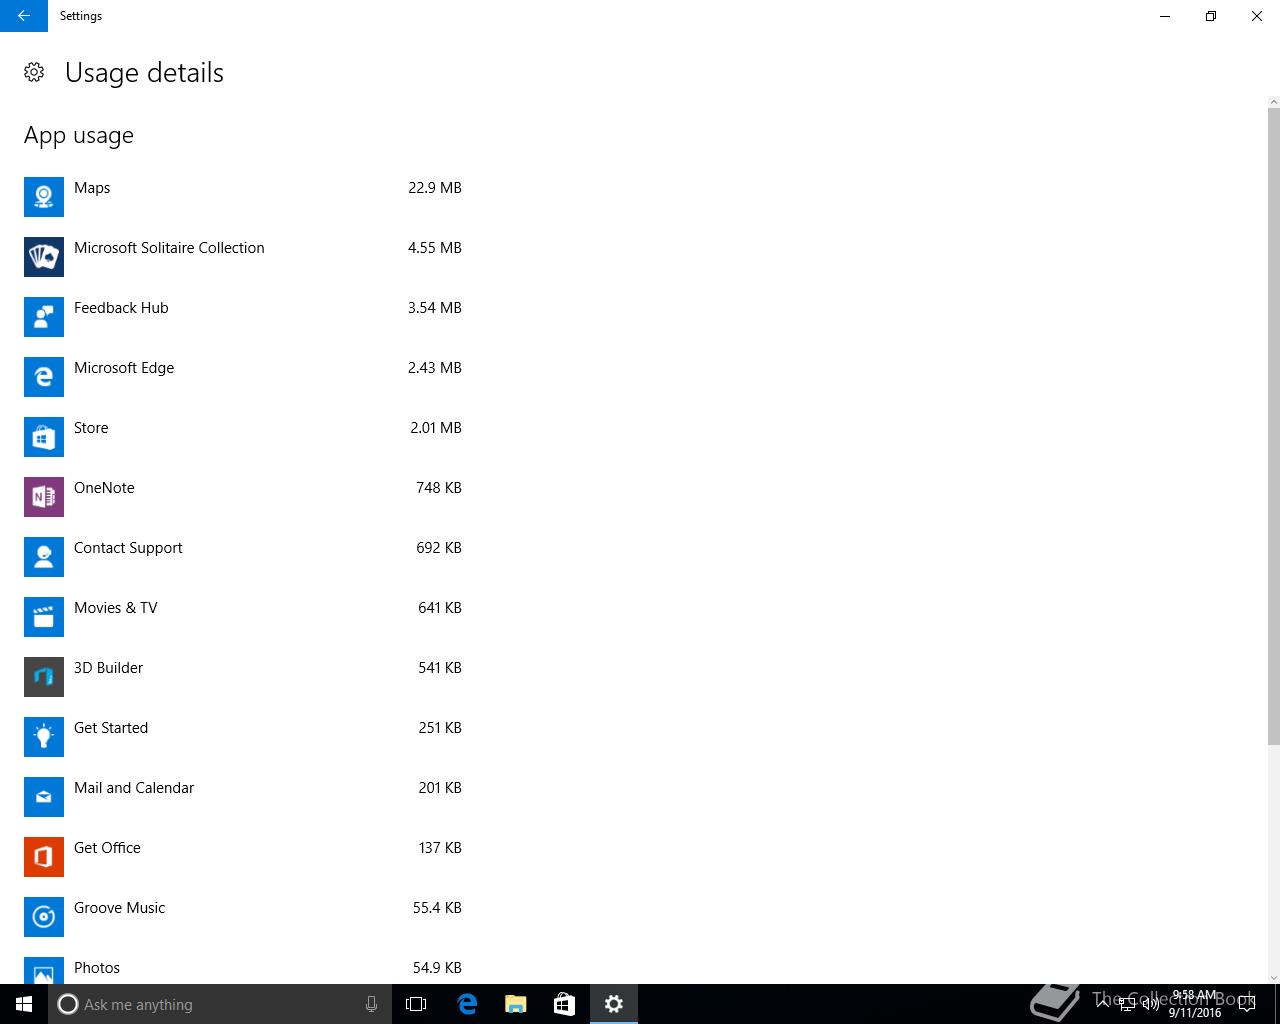Select the 3D Builder label
Image resolution: width=1280 pixels, height=1024 pixels.
(108, 668)
